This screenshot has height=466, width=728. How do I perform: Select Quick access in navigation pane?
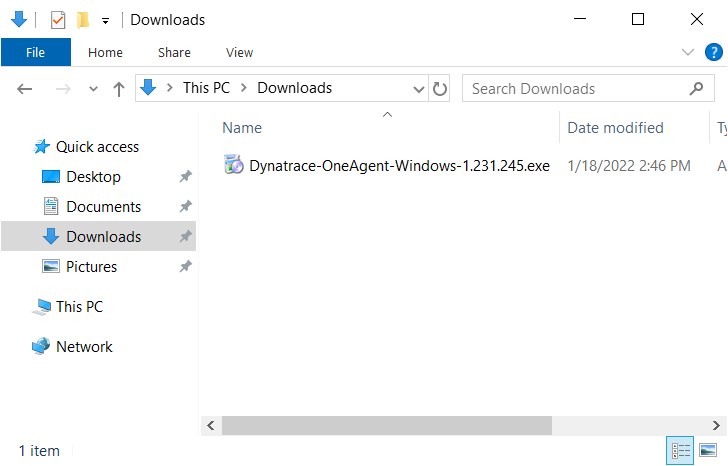pyautogui.click(x=97, y=147)
